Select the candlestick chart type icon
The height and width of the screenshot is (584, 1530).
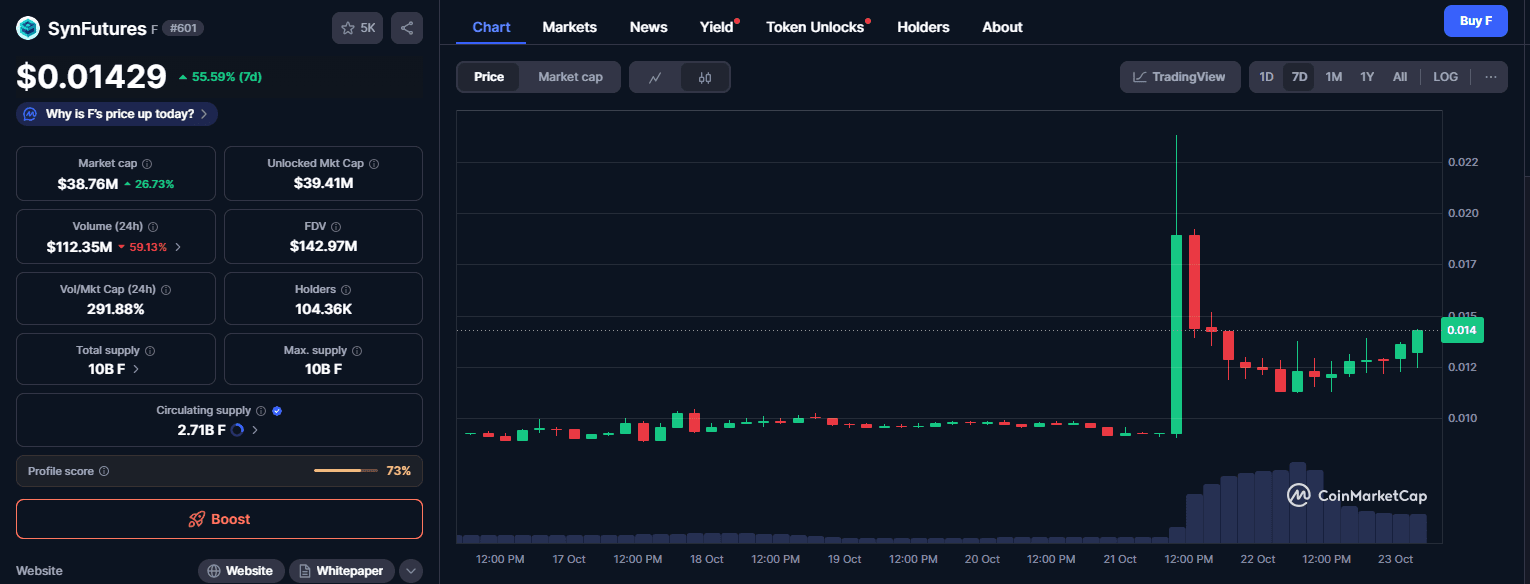(x=704, y=77)
